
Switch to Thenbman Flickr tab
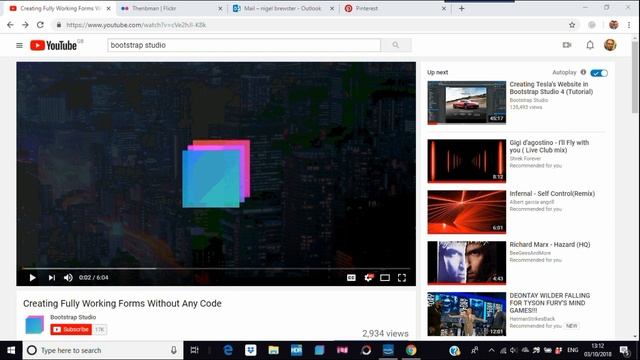171,8
